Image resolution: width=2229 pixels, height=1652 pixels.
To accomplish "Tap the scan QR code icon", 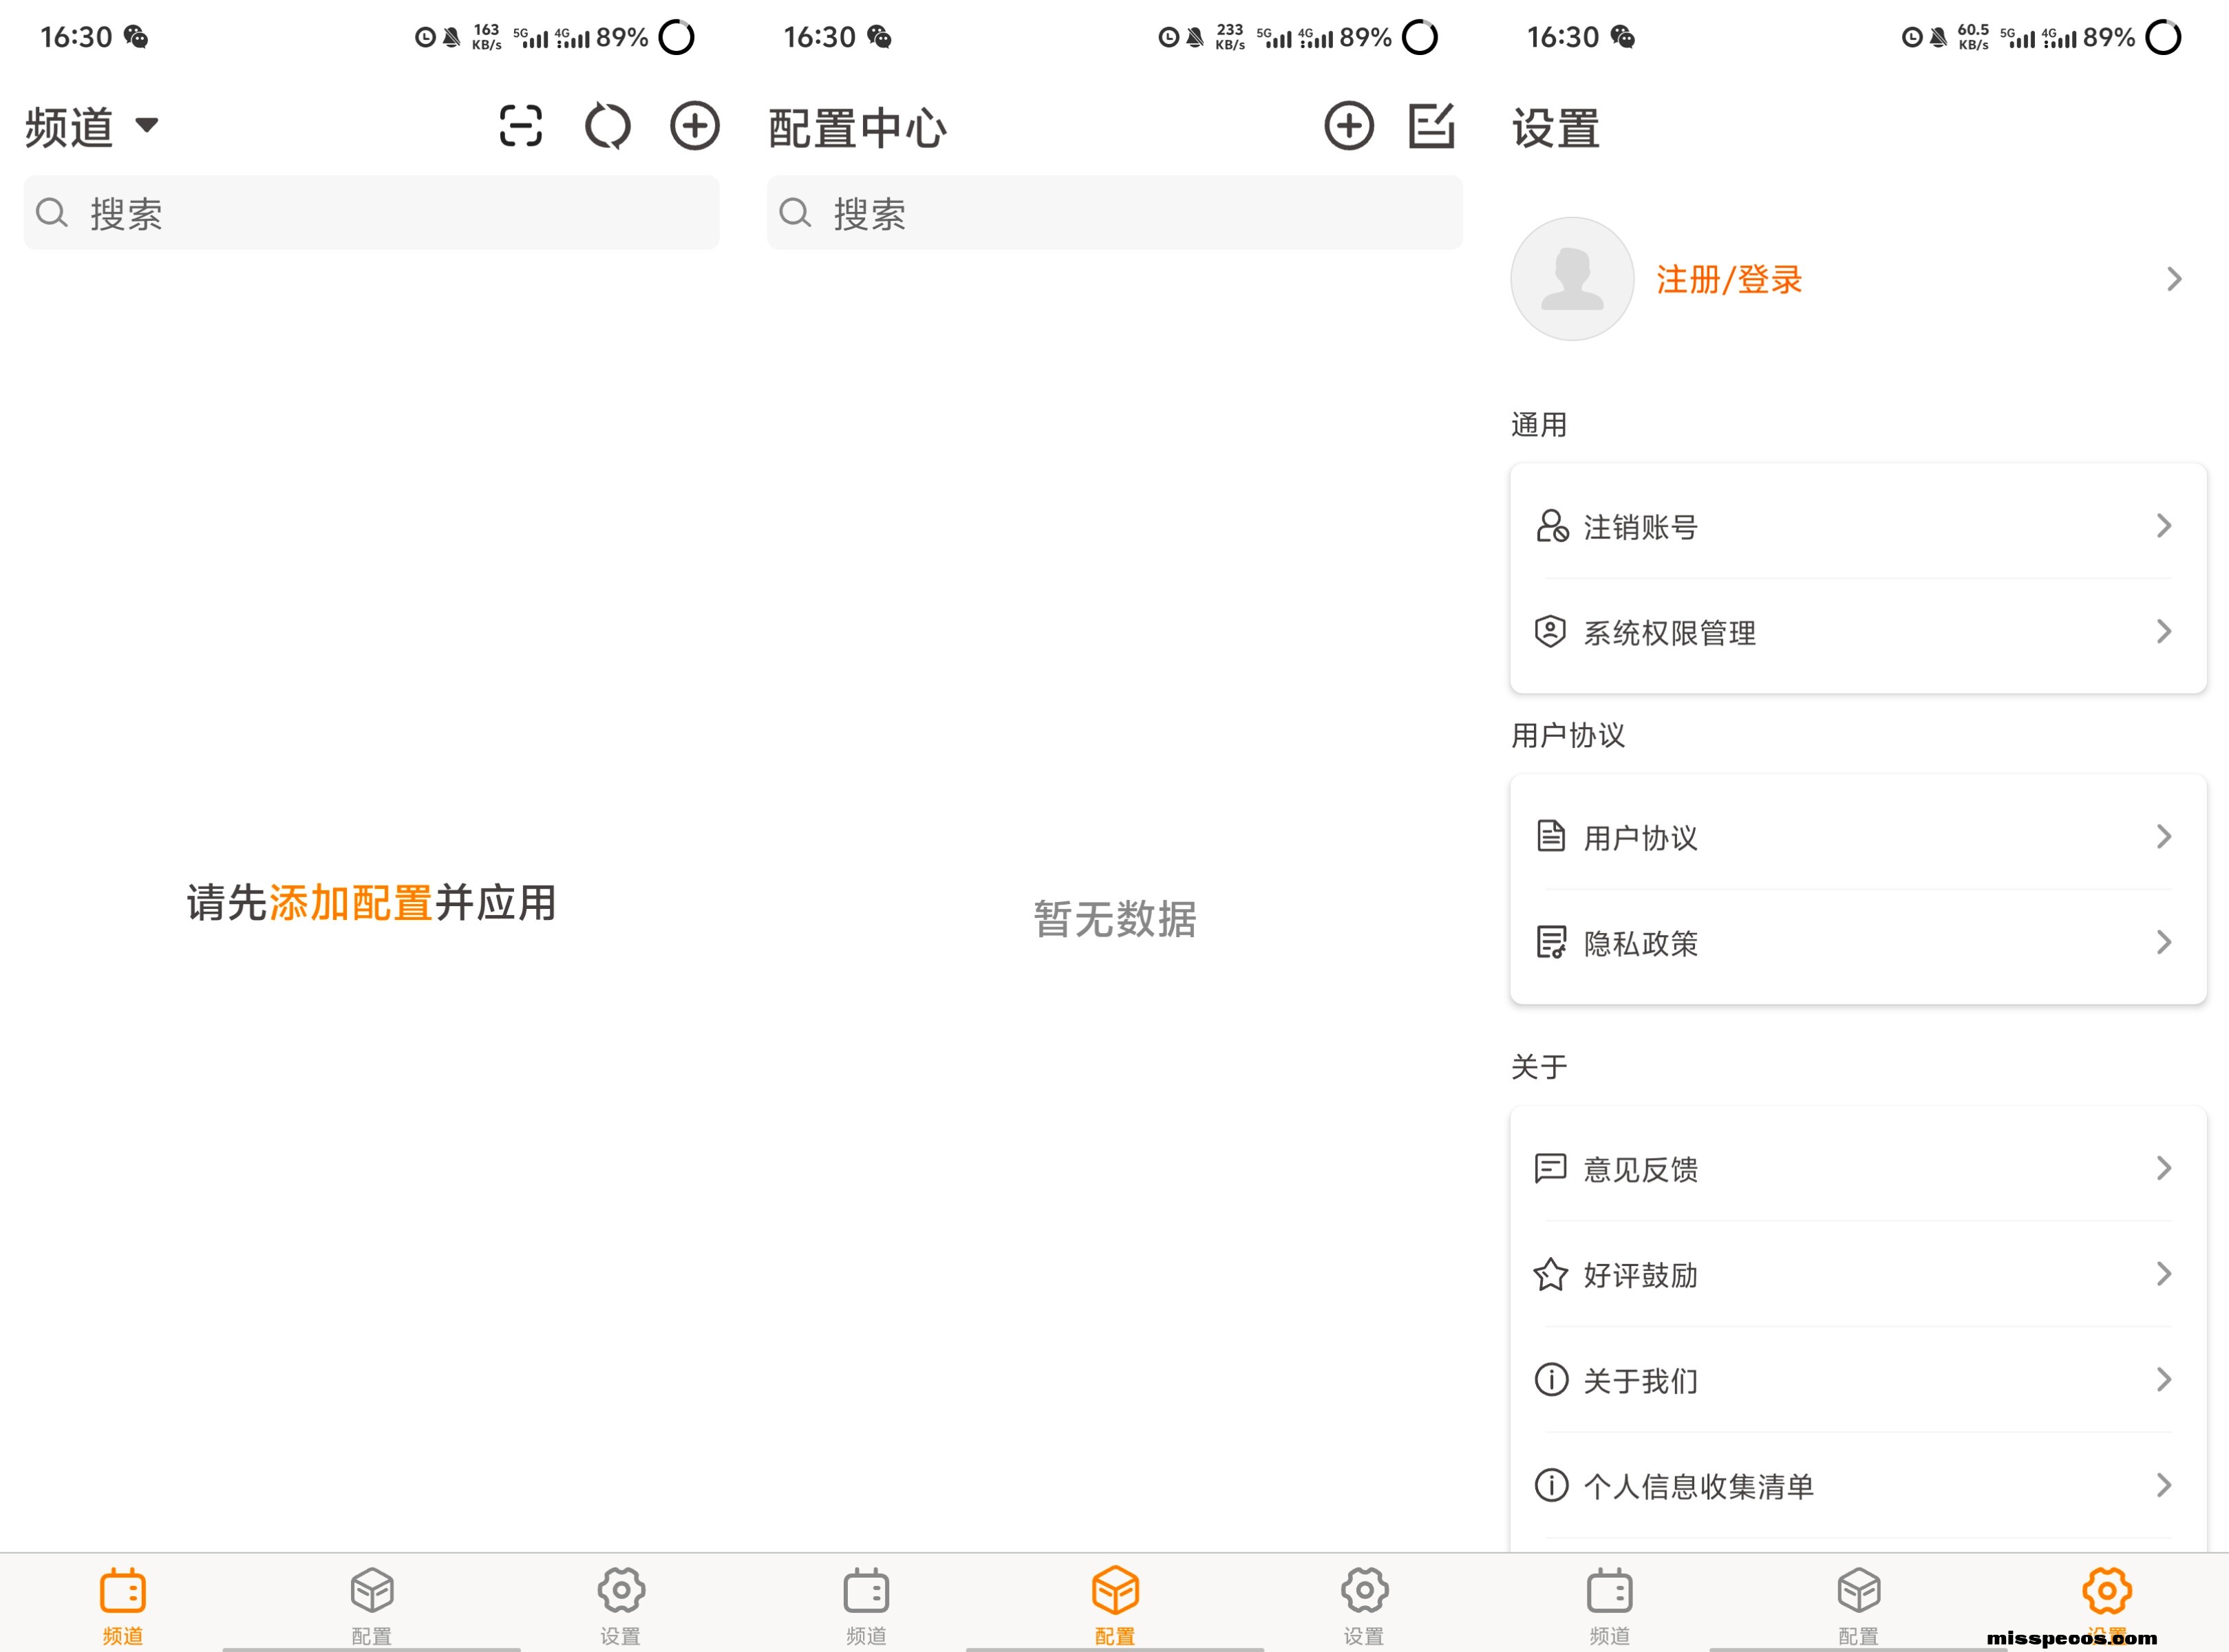I will [x=520, y=126].
